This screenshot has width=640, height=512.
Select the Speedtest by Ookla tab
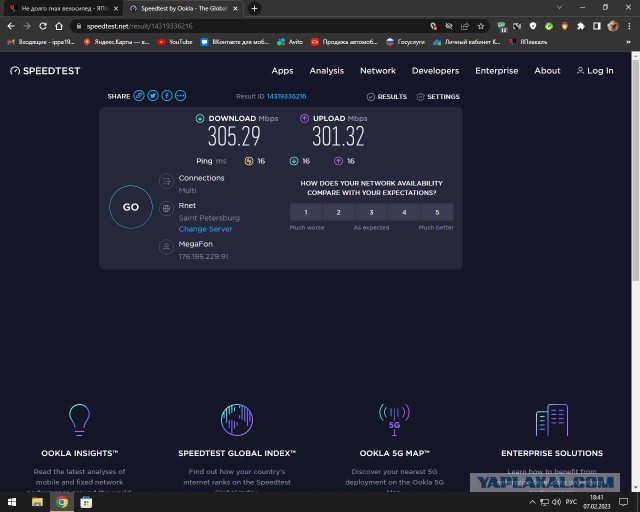184,9
